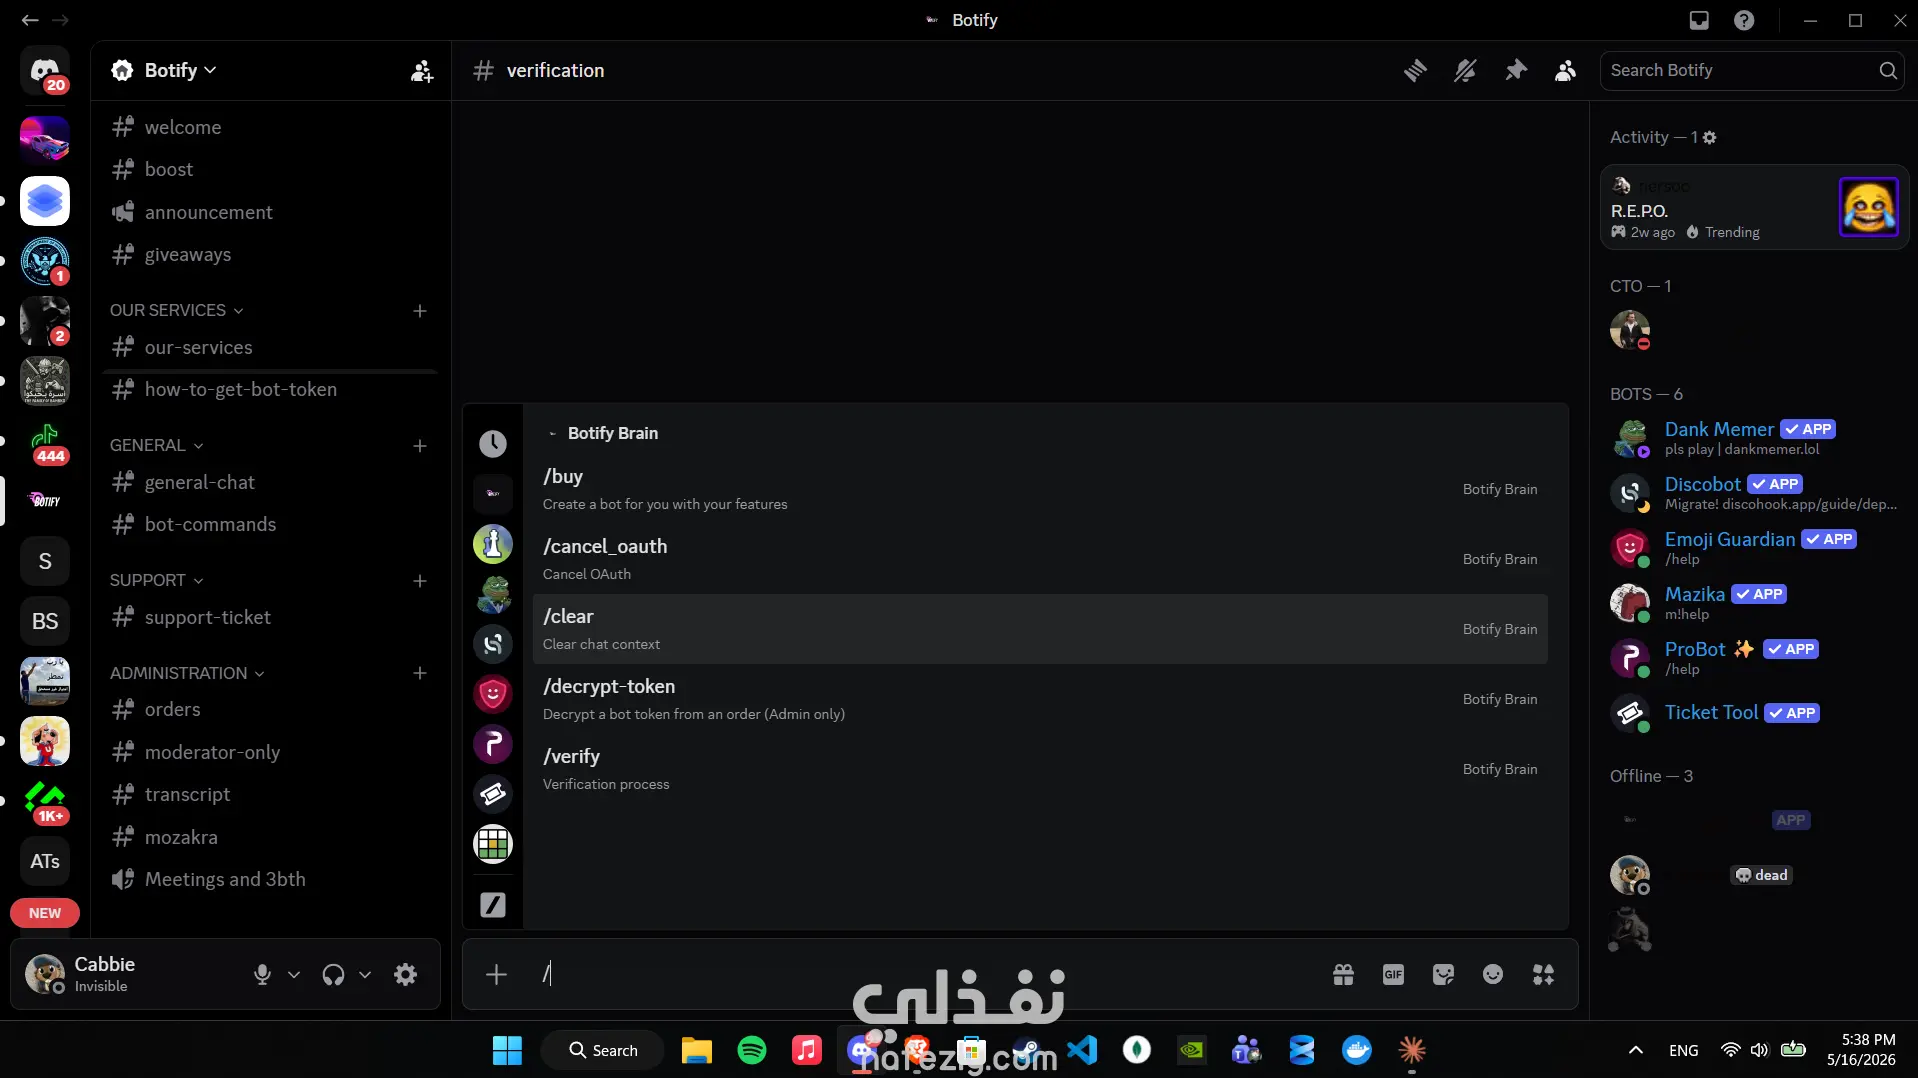This screenshot has height=1078, width=1918.
Task: Click the Search Botify field
Action: pyautogui.click(x=1751, y=70)
